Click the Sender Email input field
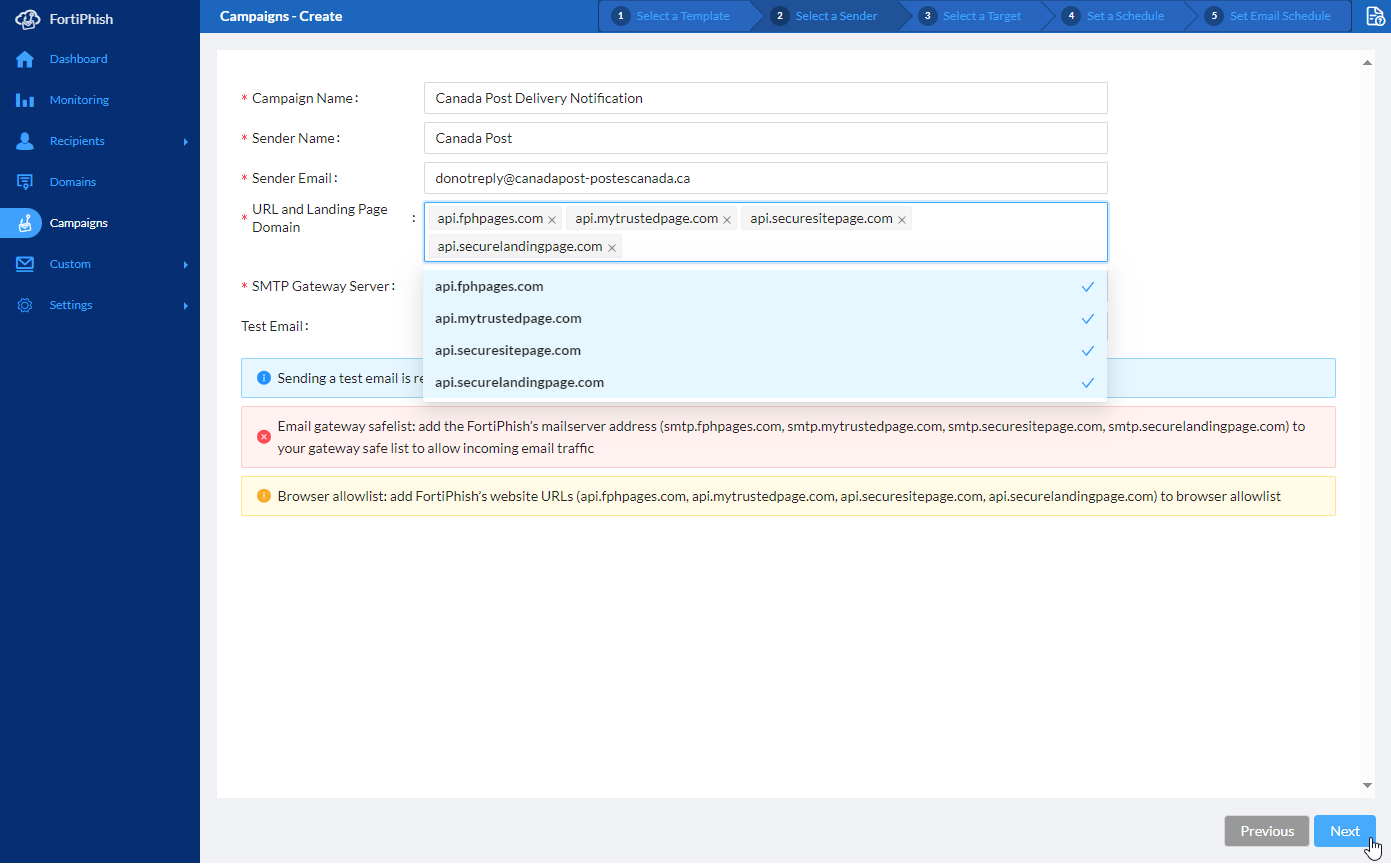The height and width of the screenshot is (867, 1391). tap(765, 178)
